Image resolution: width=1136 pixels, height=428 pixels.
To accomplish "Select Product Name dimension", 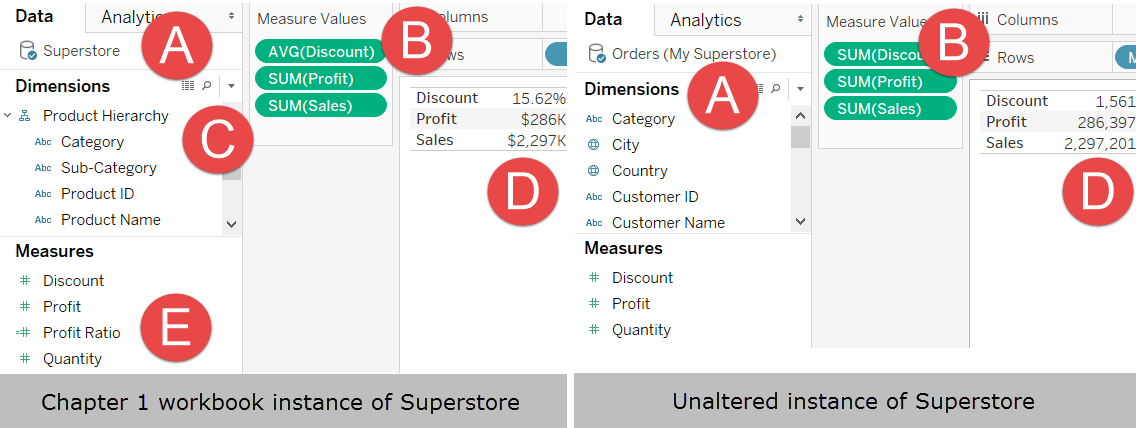I will tap(111, 219).
